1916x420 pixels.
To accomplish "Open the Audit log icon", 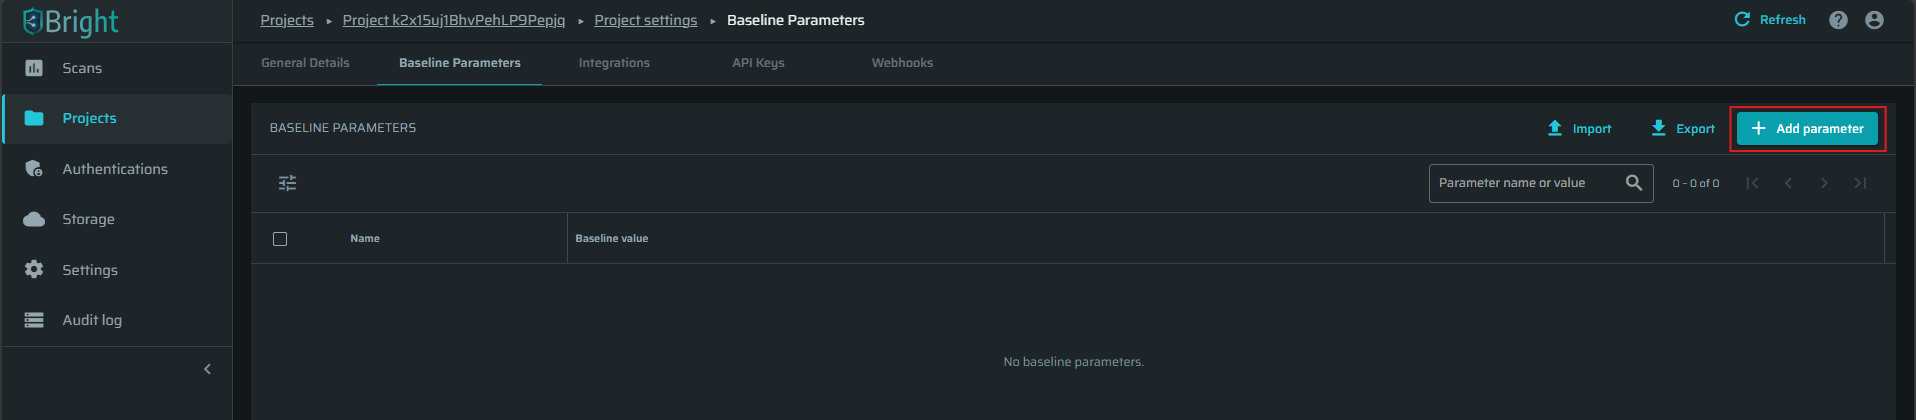I will click(34, 320).
